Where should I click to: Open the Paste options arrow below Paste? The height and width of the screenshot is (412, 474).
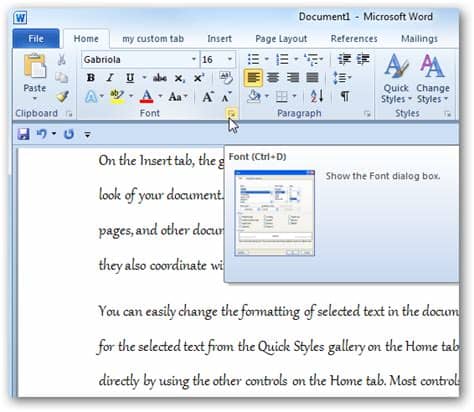point(35,99)
